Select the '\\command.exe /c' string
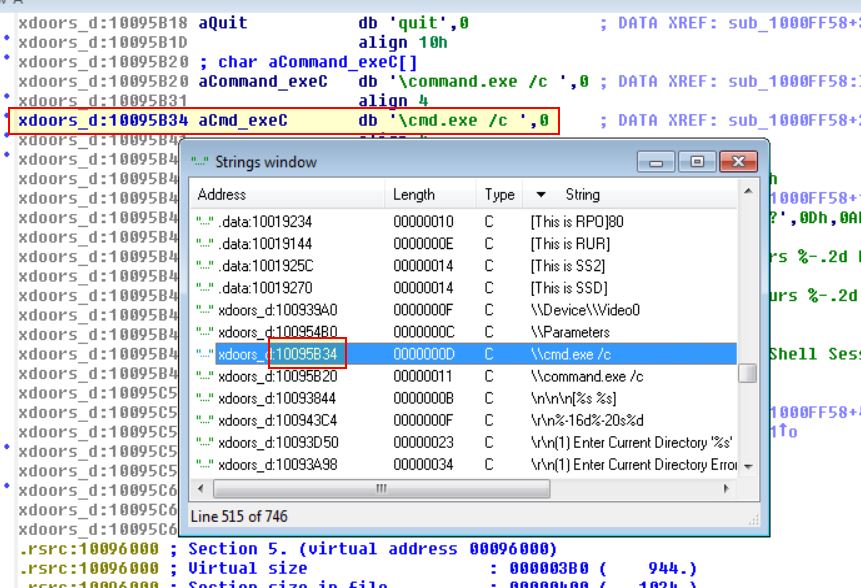 [587, 376]
